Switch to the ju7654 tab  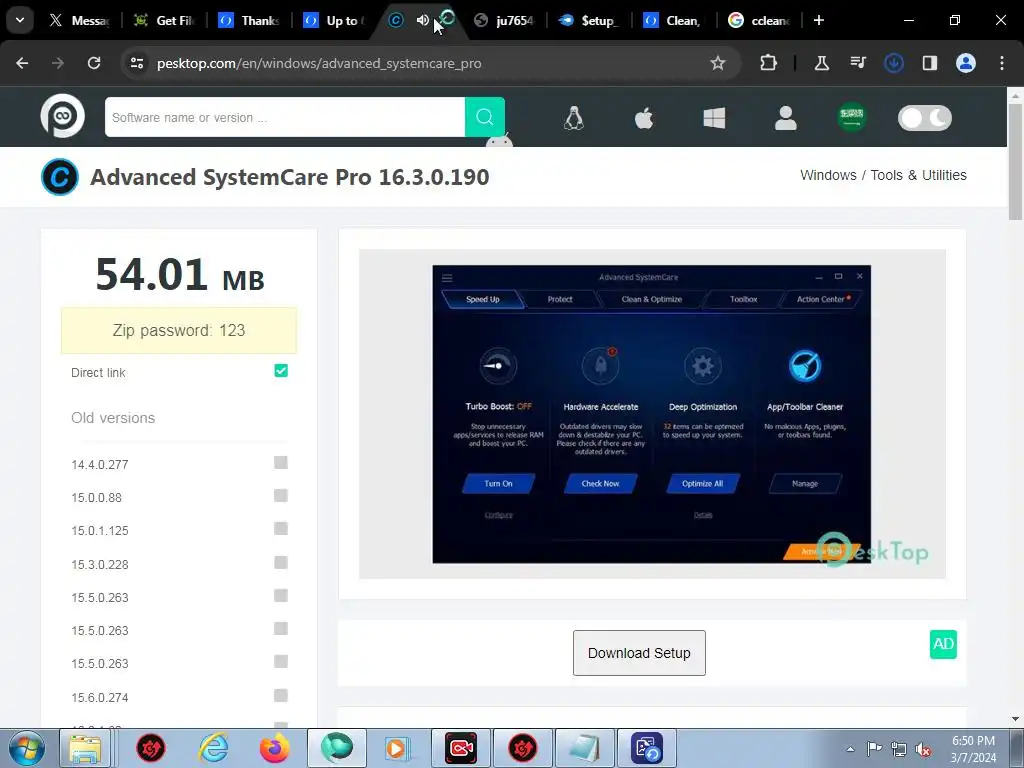(505, 20)
